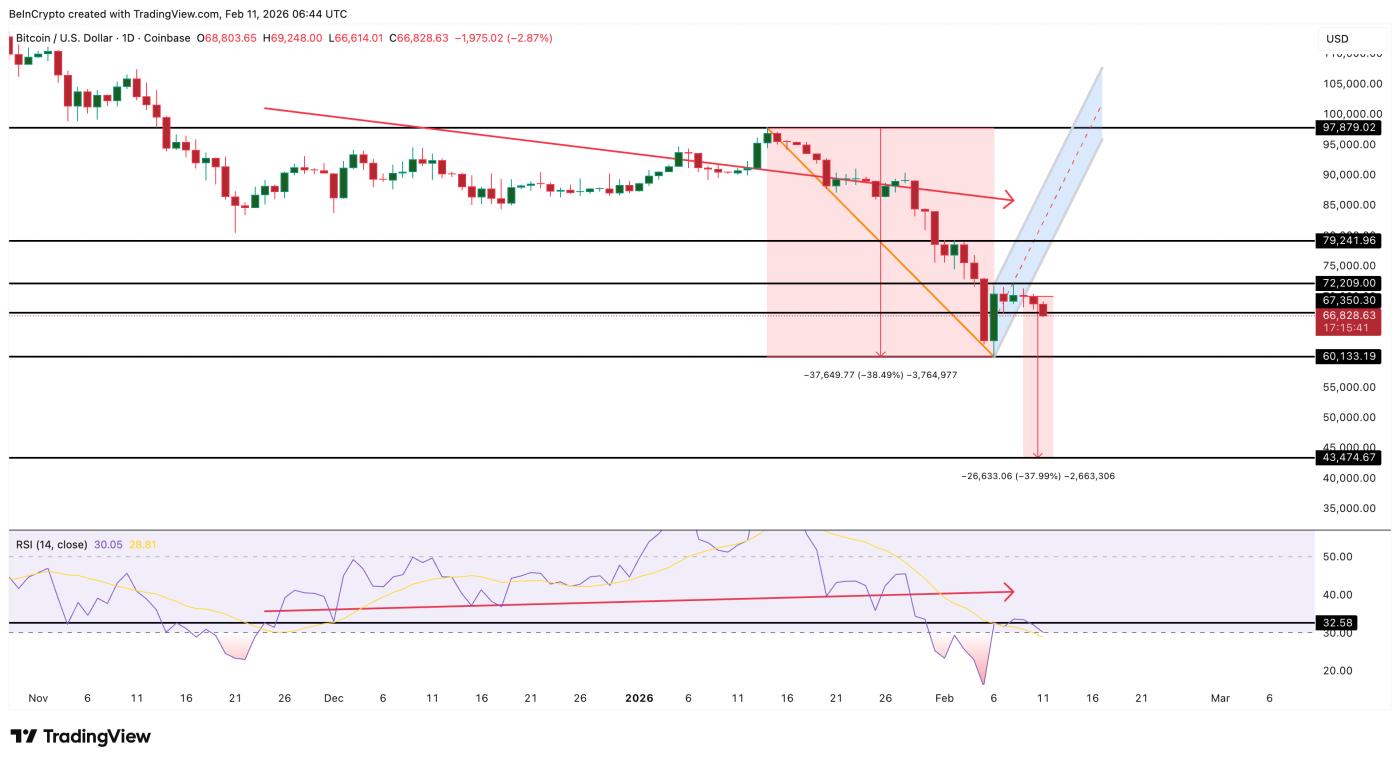The width and height of the screenshot is (1400, 763).
Task: Click the Mar marker on the date axis
Action: pos(1219,698)
